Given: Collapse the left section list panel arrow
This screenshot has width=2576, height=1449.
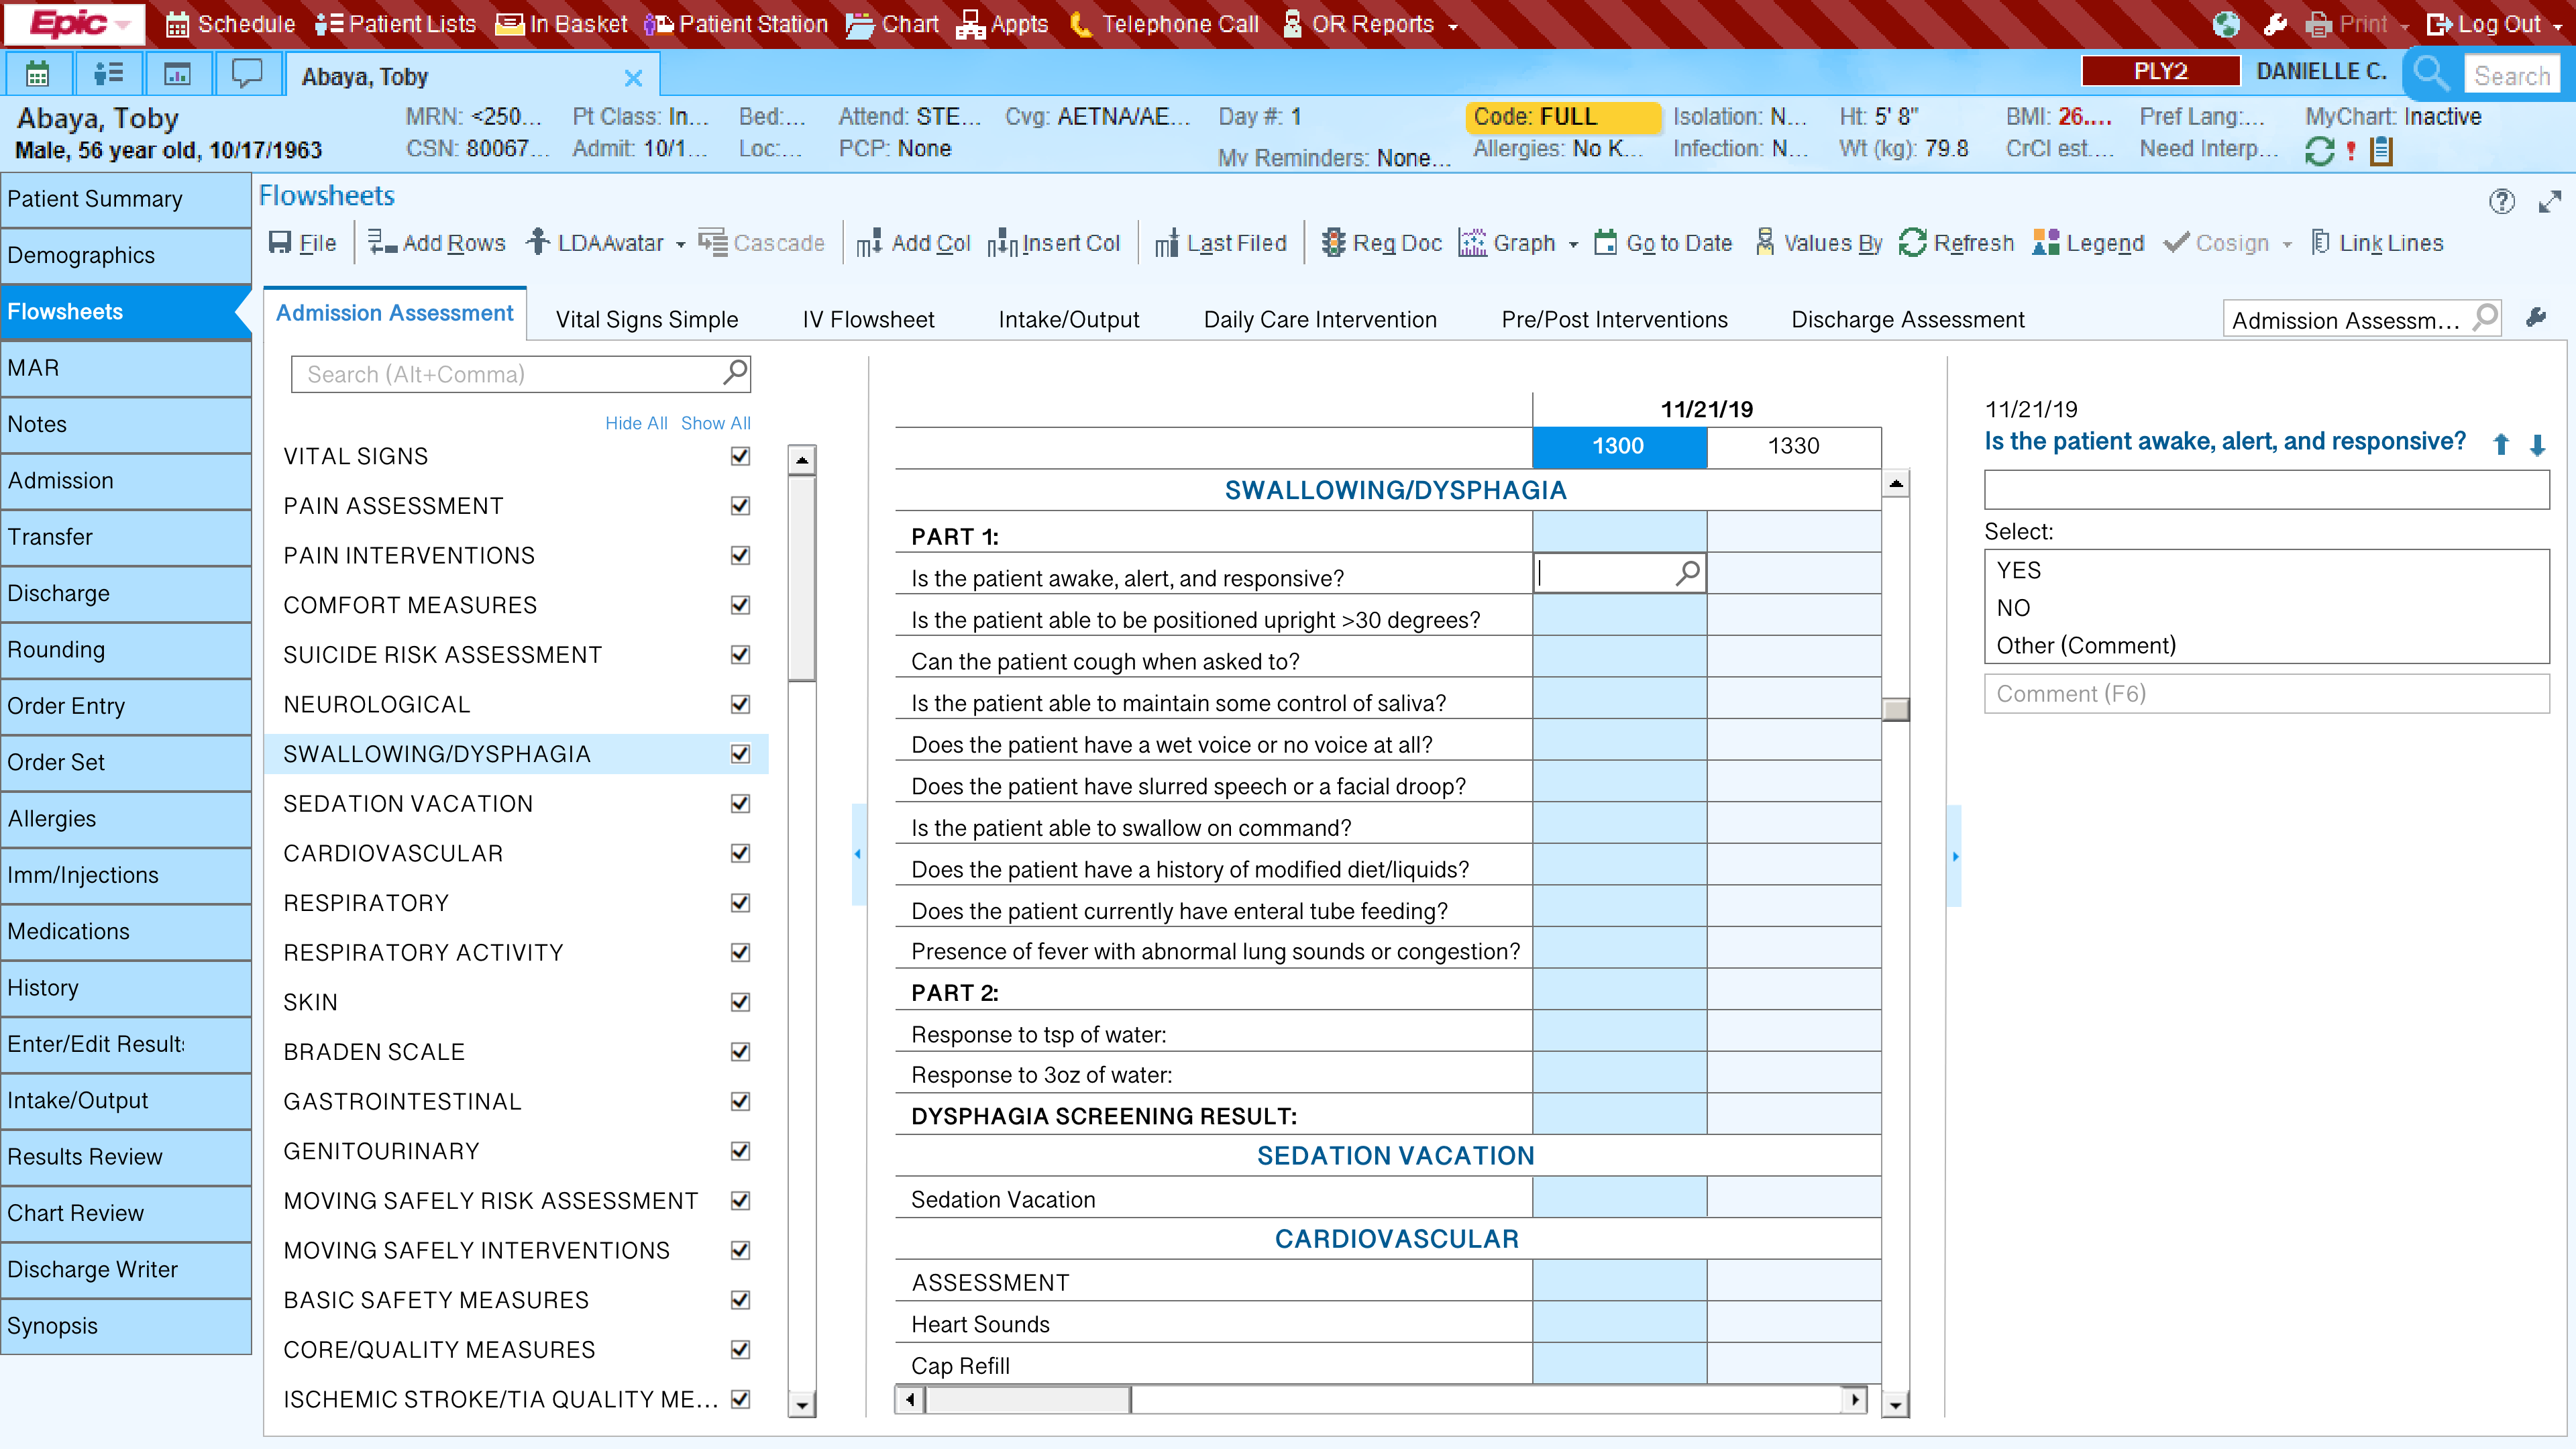Looking at the screenshot, I should tap(858, 854).
